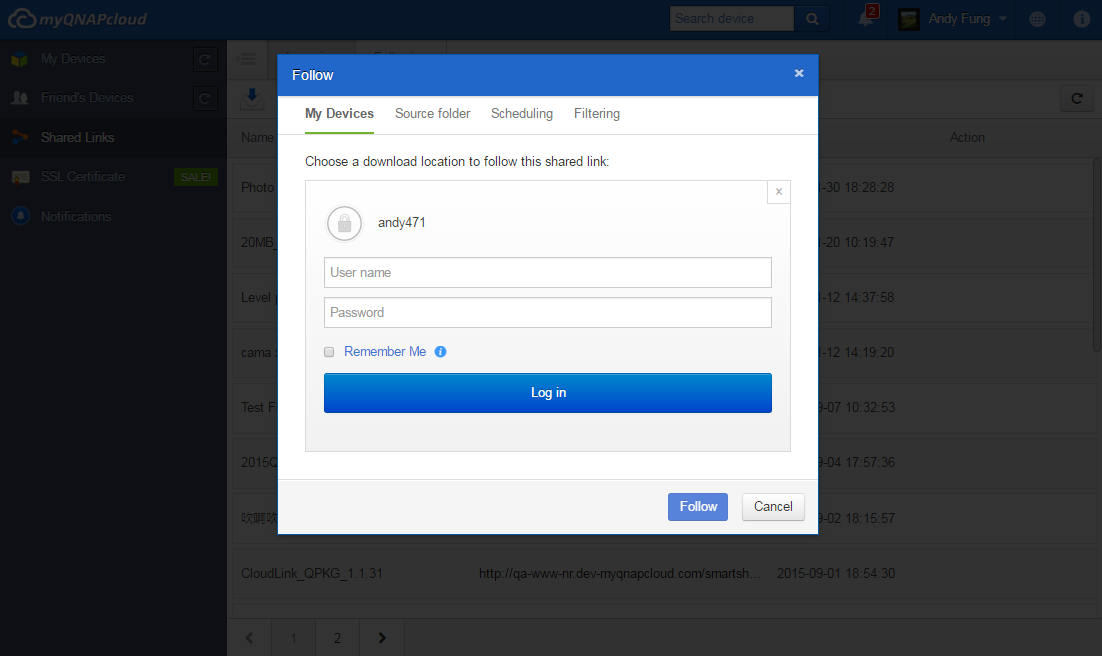This screenshot has height=656, width=1102.
Task: Click the Remember Me info icon
Action: pyautogui.click(x=440, y=352)
